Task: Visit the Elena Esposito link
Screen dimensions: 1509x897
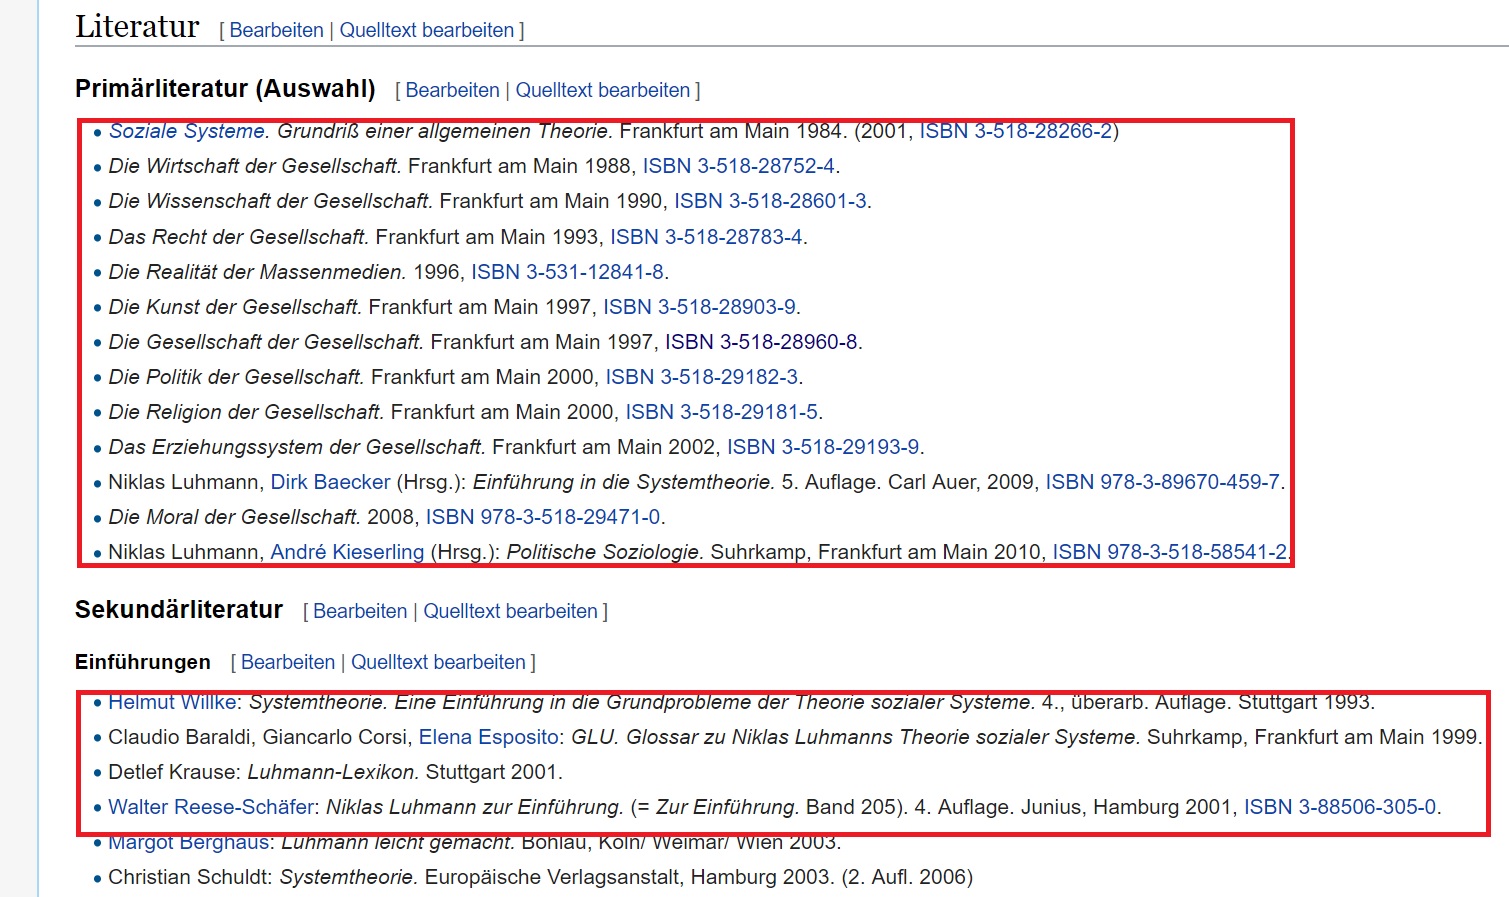Action: tap(488, 737)
